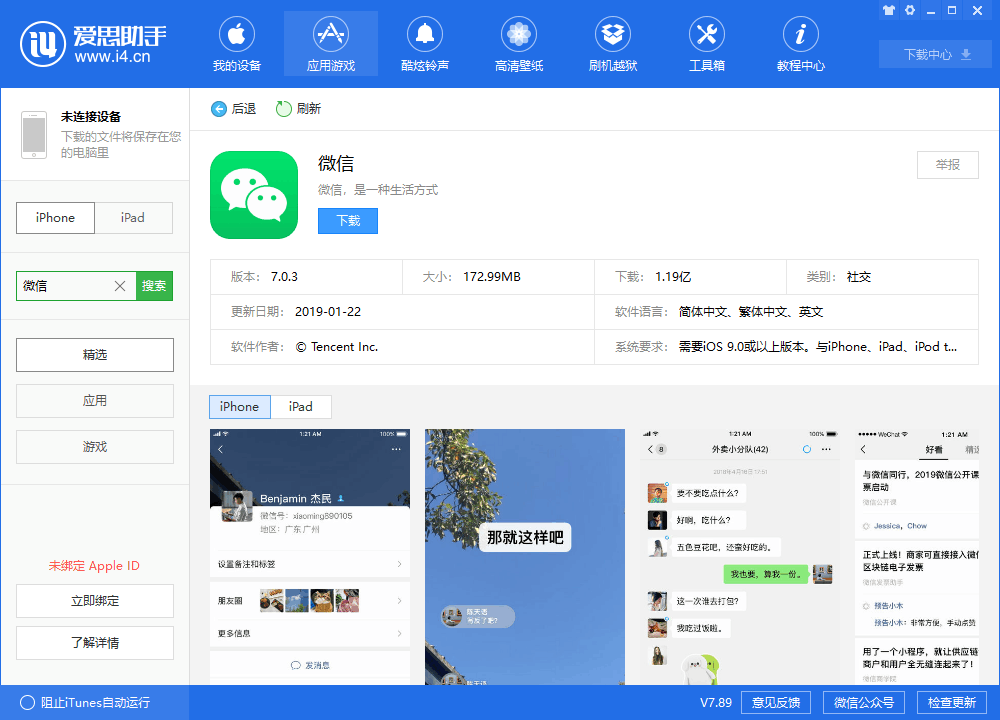
Task: Open 酷炫铃声 ringtones section
Action: pos(425,44)
